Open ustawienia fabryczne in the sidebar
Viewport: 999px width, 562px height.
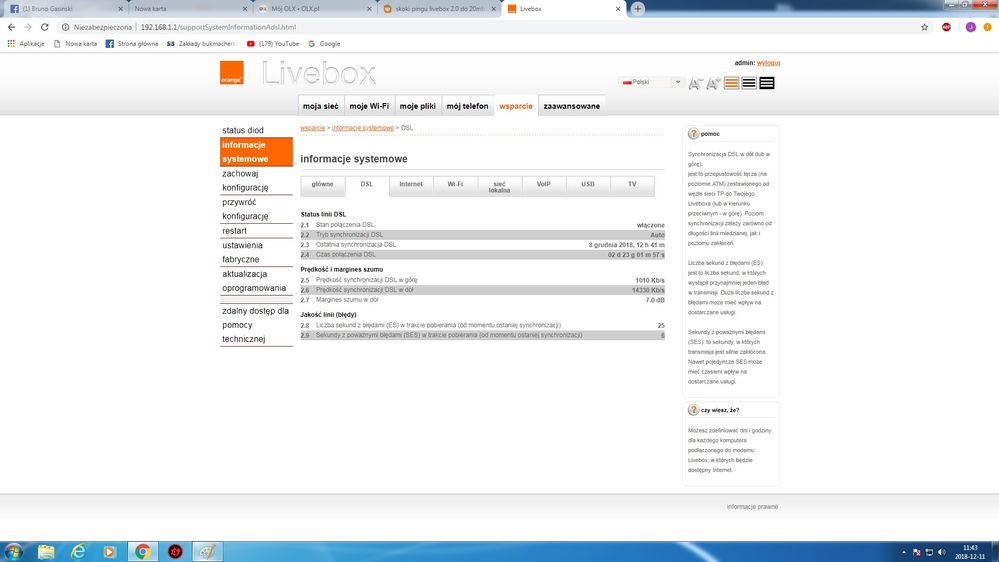tap(256, 252)
